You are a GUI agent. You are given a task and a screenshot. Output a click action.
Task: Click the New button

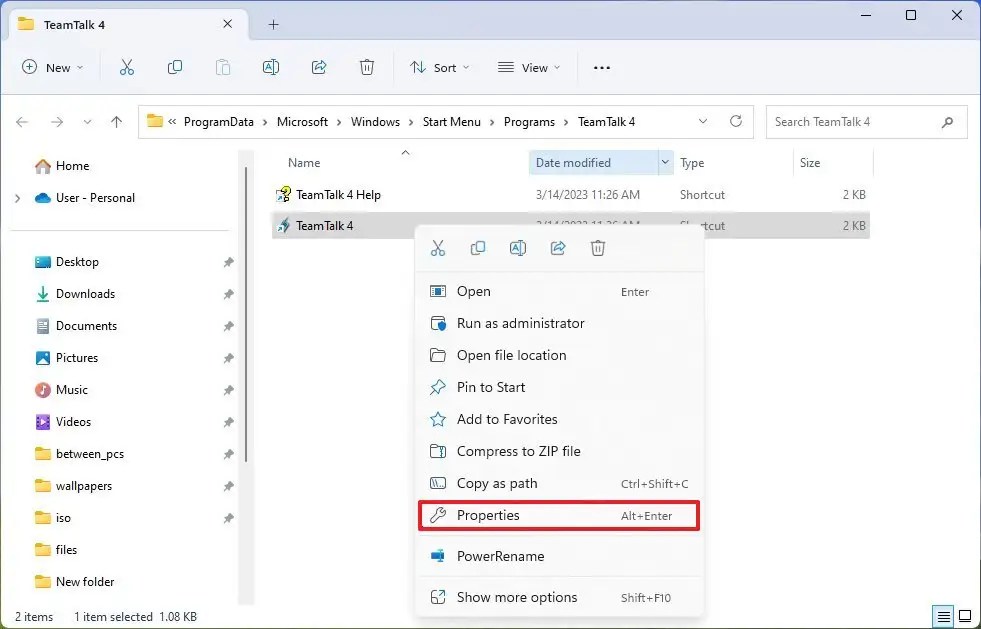pos(53,67)
